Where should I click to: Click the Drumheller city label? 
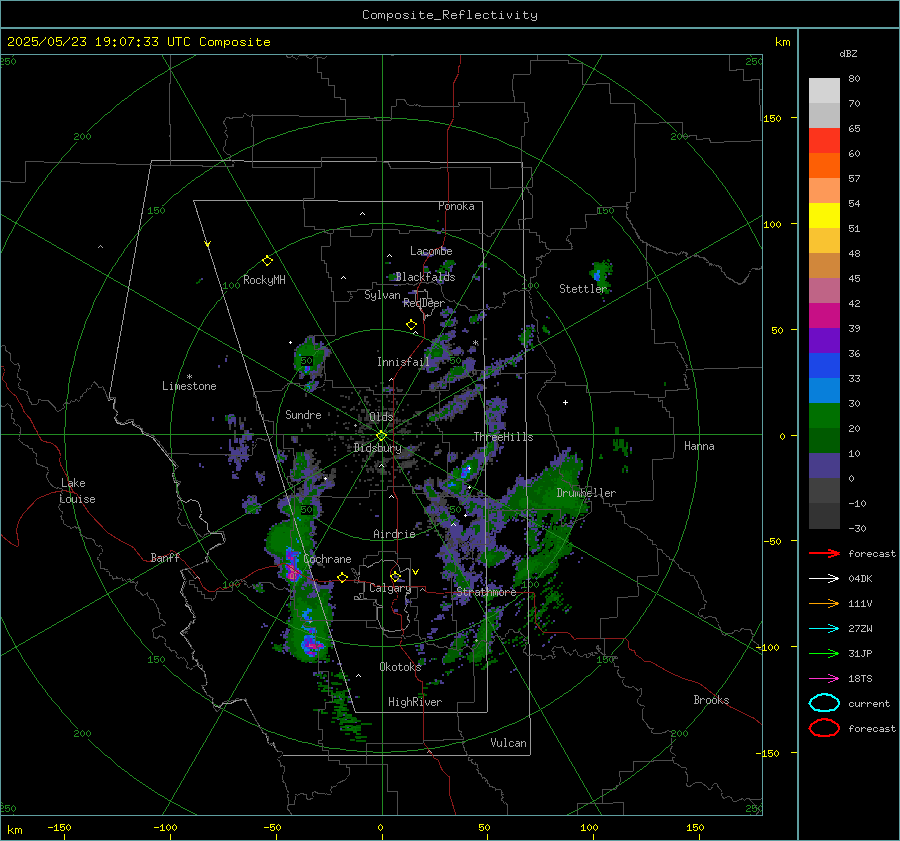click(586, 493)
